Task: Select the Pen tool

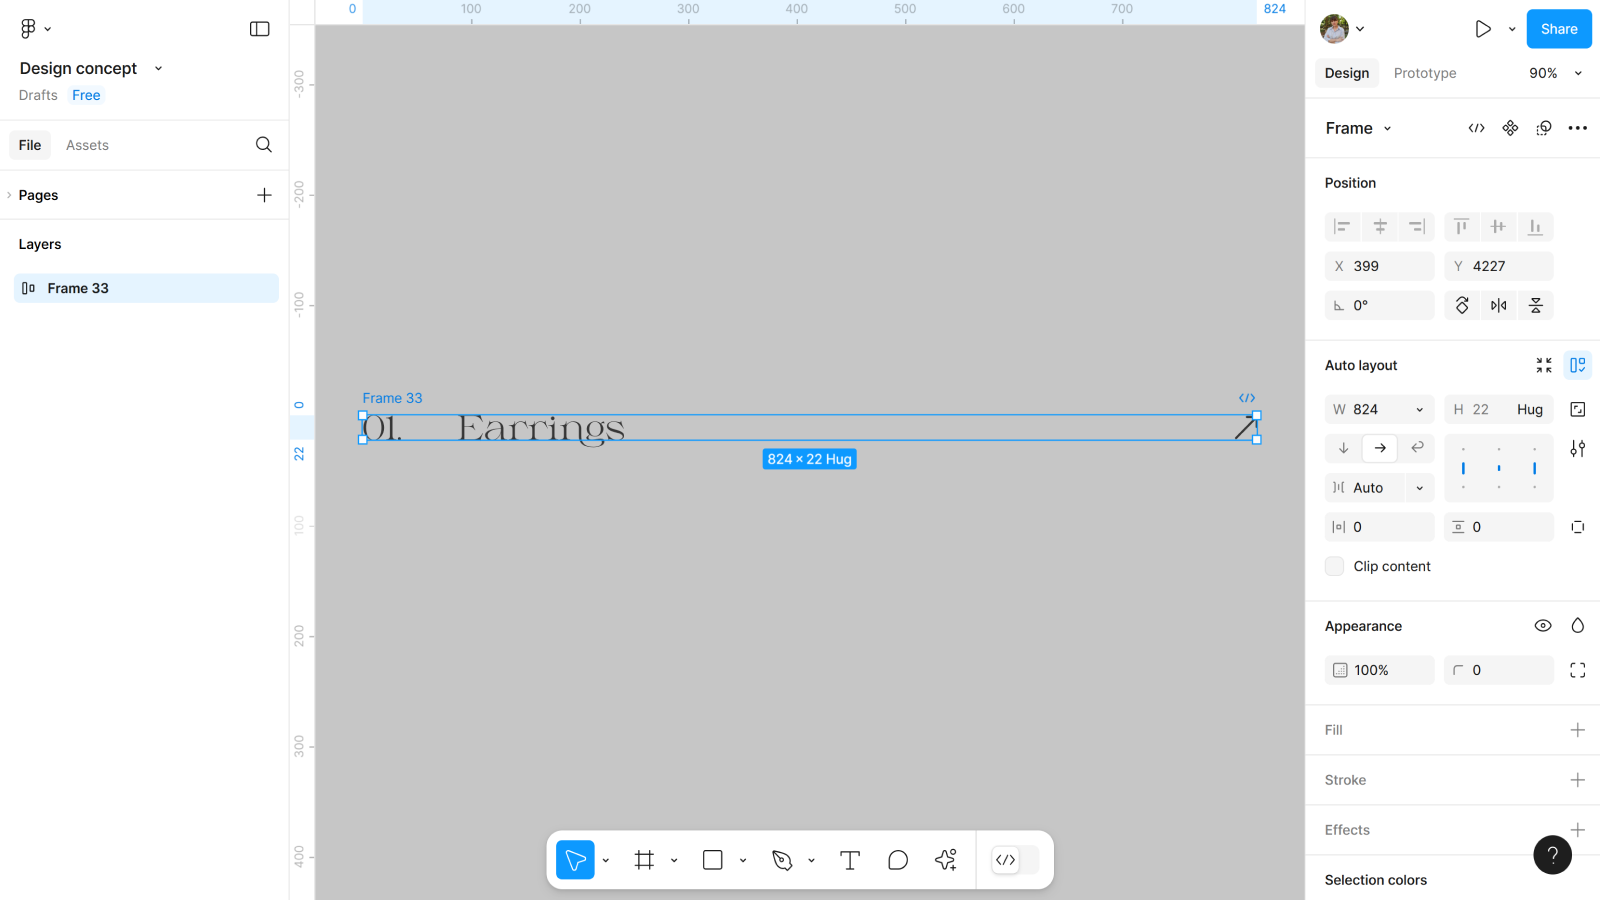Action: (x=782, y=860)
